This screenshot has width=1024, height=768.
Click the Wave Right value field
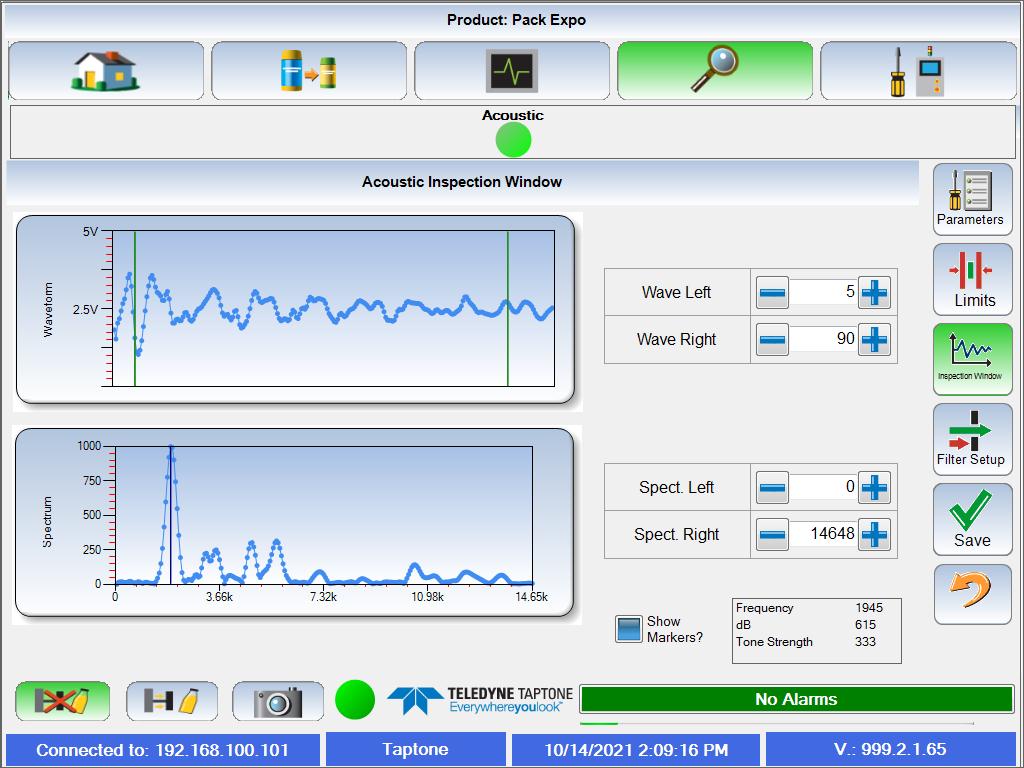tap(823, 339)
